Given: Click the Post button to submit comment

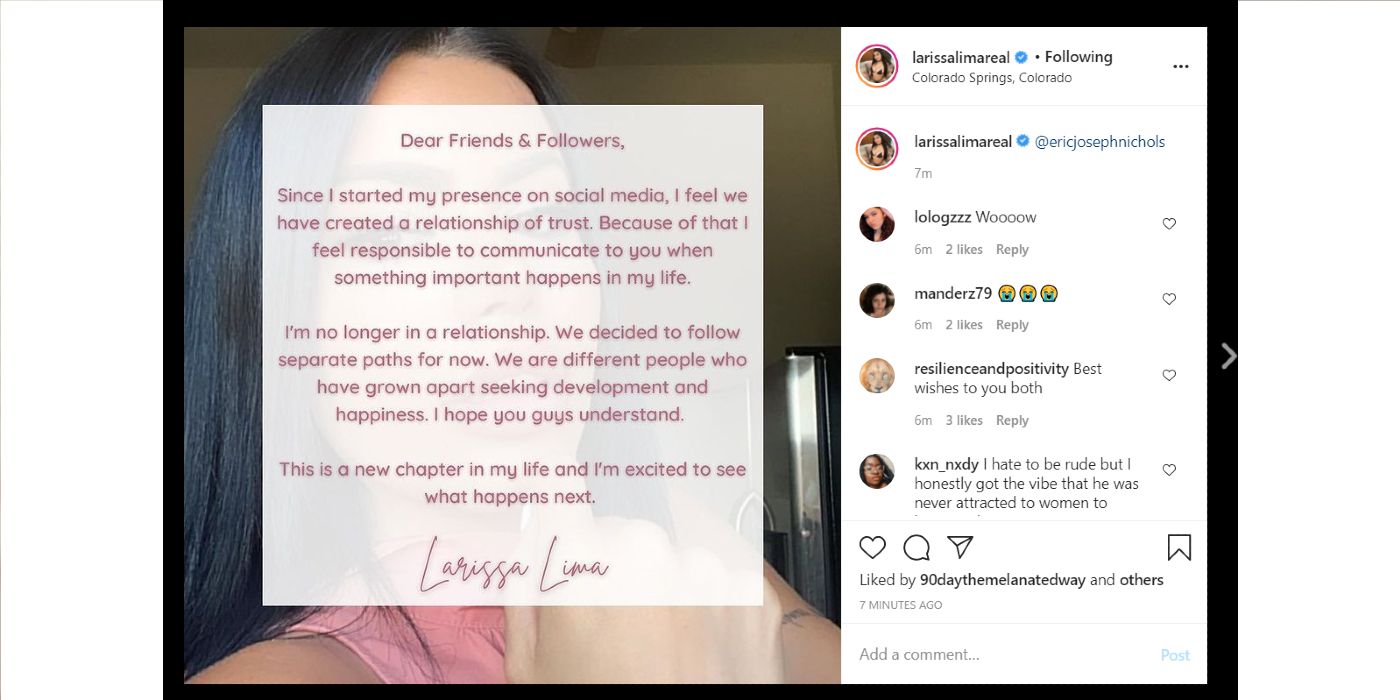Looking at the screenshot, I should [x=1175, y=655].
